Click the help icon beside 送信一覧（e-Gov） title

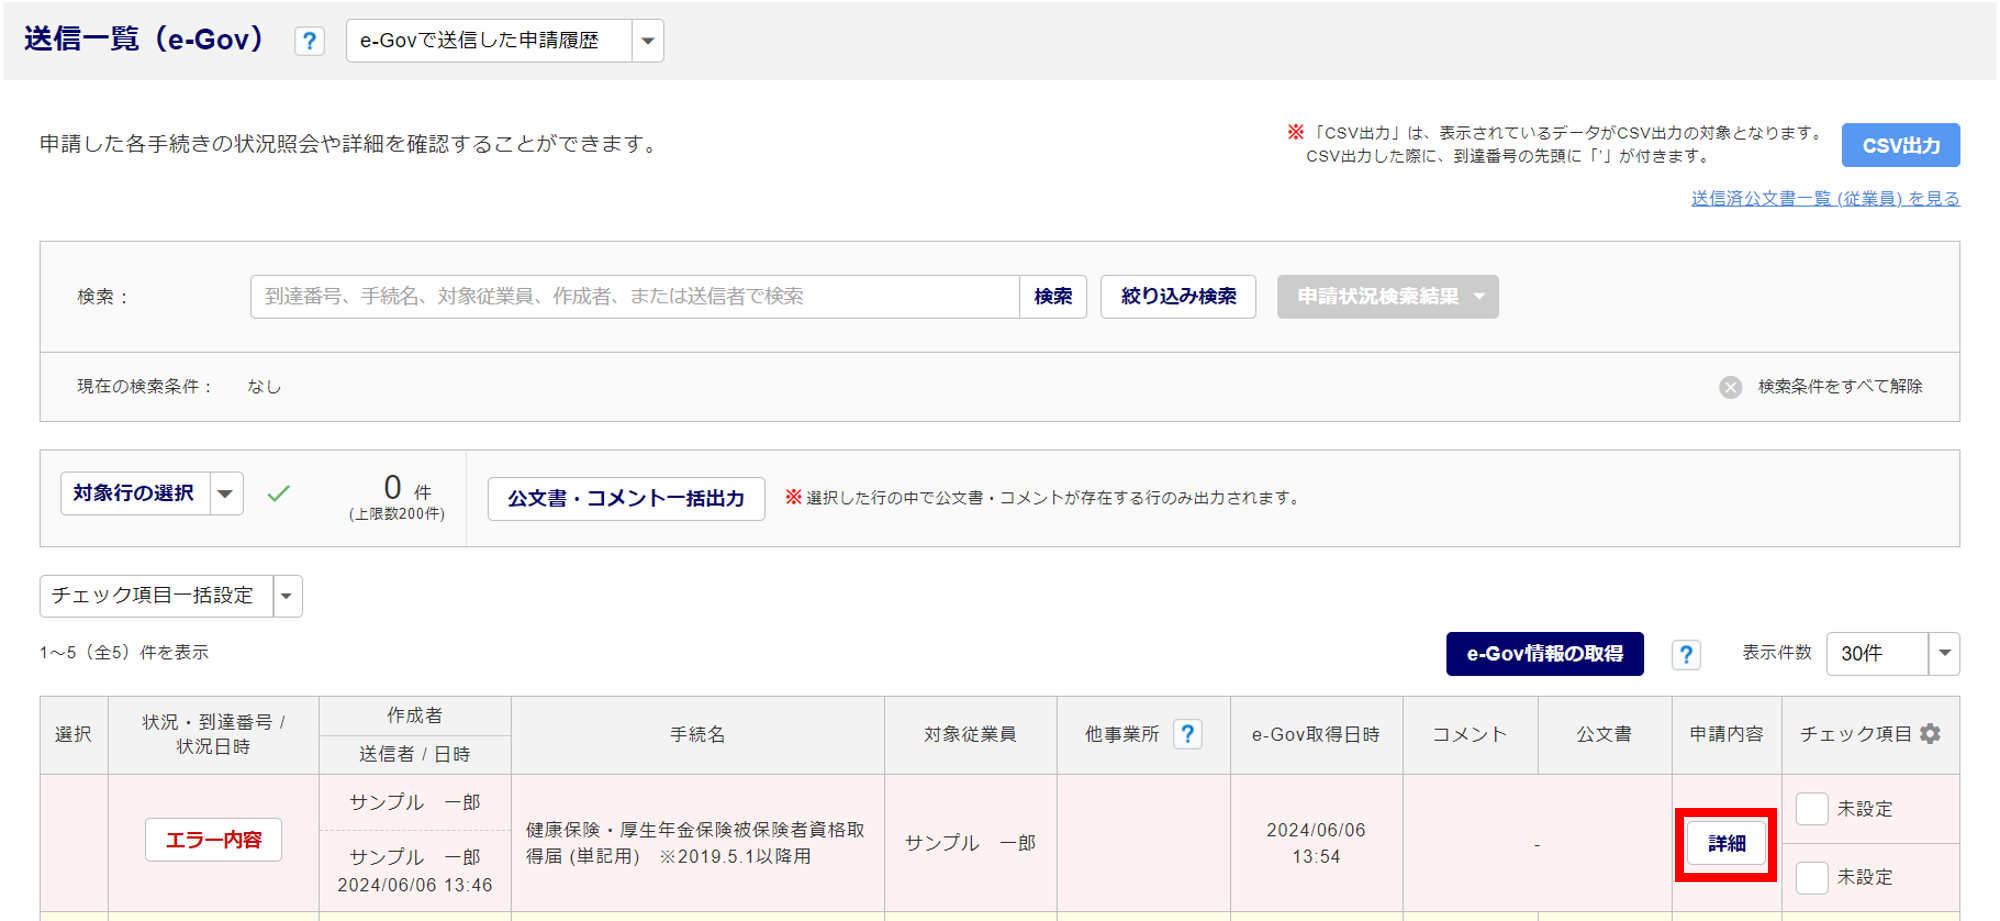point(309,41)
